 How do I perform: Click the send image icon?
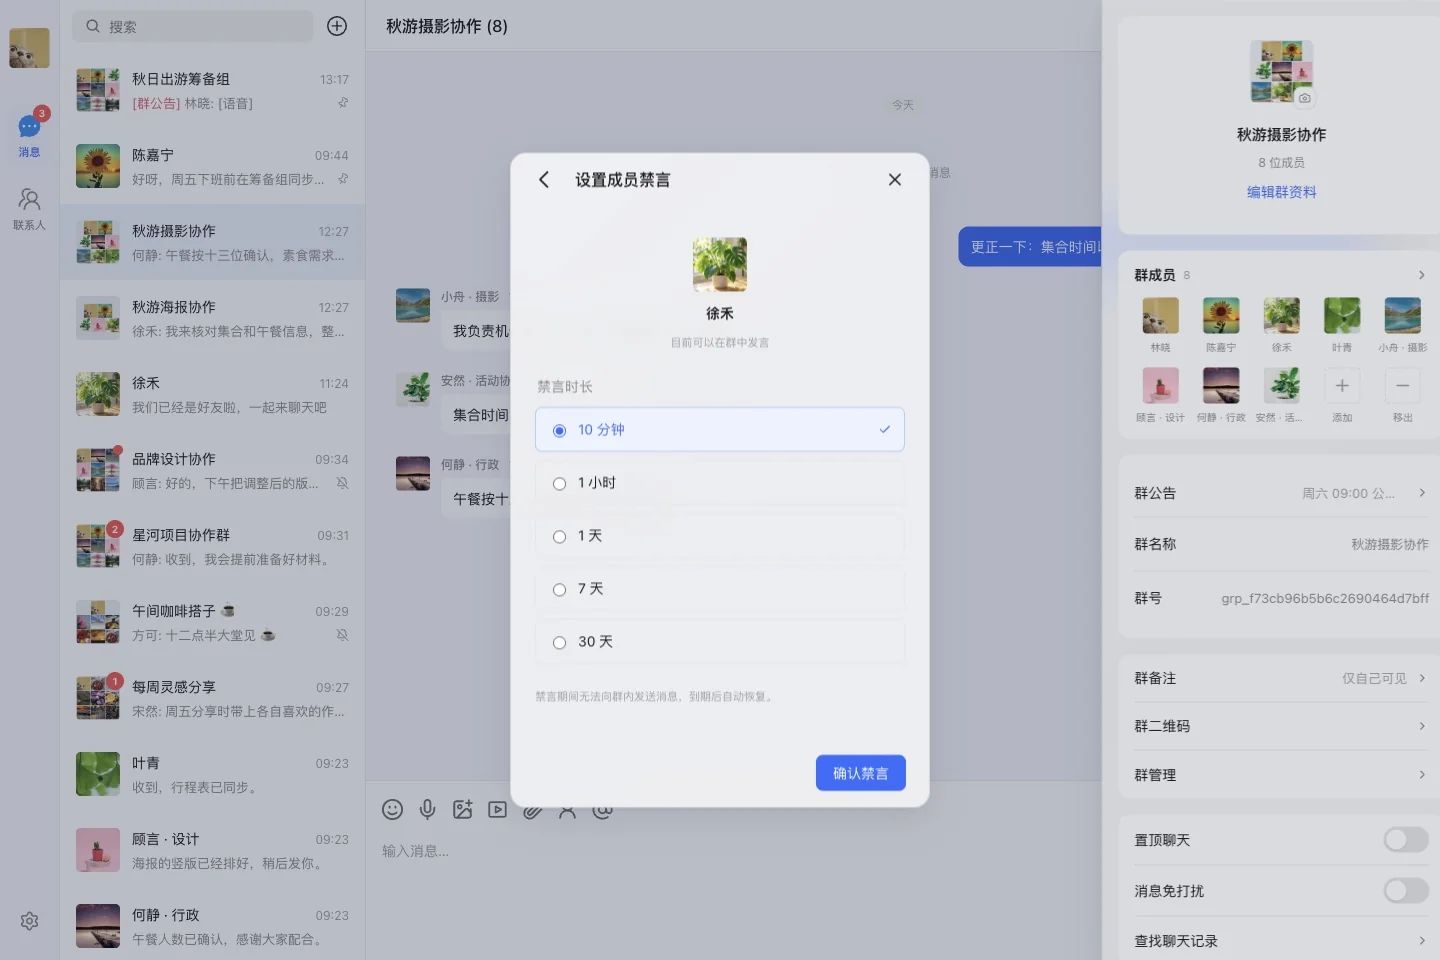tap(462, 809)
